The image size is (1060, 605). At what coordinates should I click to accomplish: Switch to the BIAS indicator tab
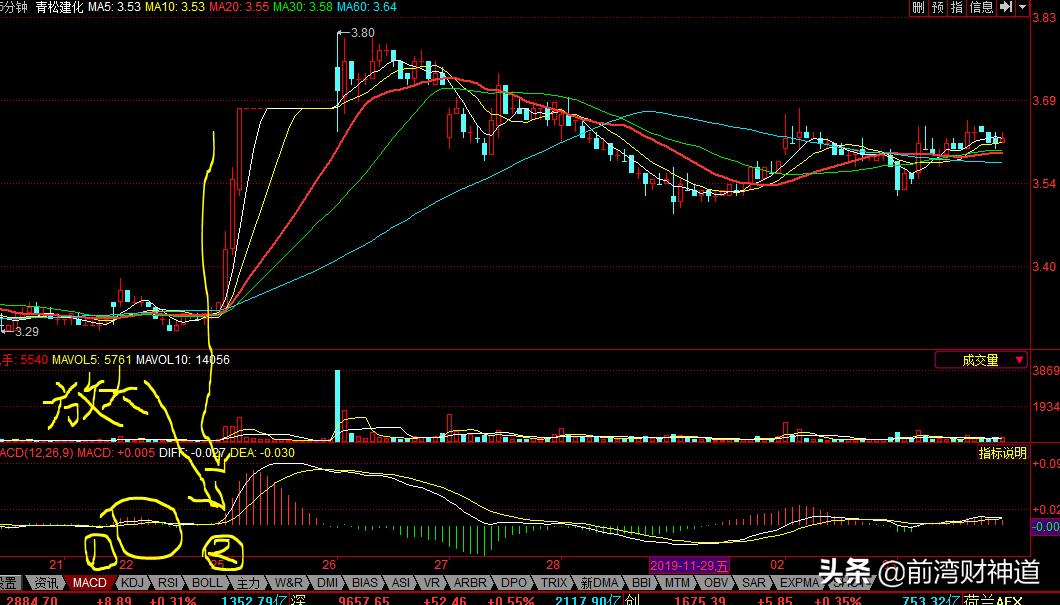click(365, 582)
